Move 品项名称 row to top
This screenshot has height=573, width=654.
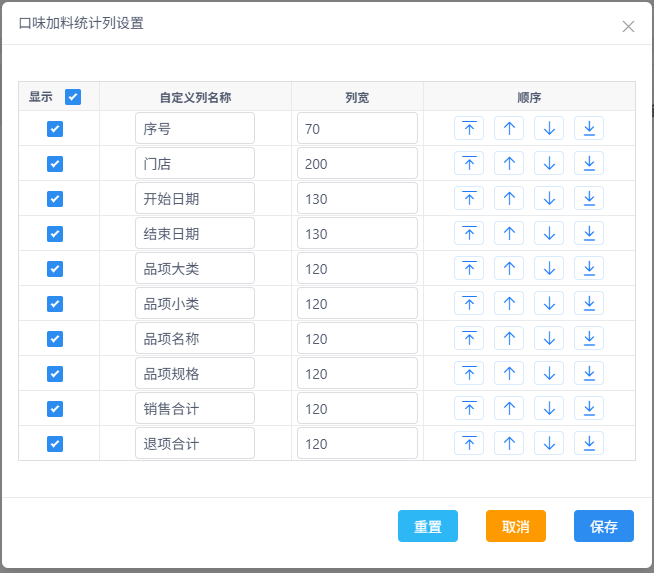click(469, 338)
